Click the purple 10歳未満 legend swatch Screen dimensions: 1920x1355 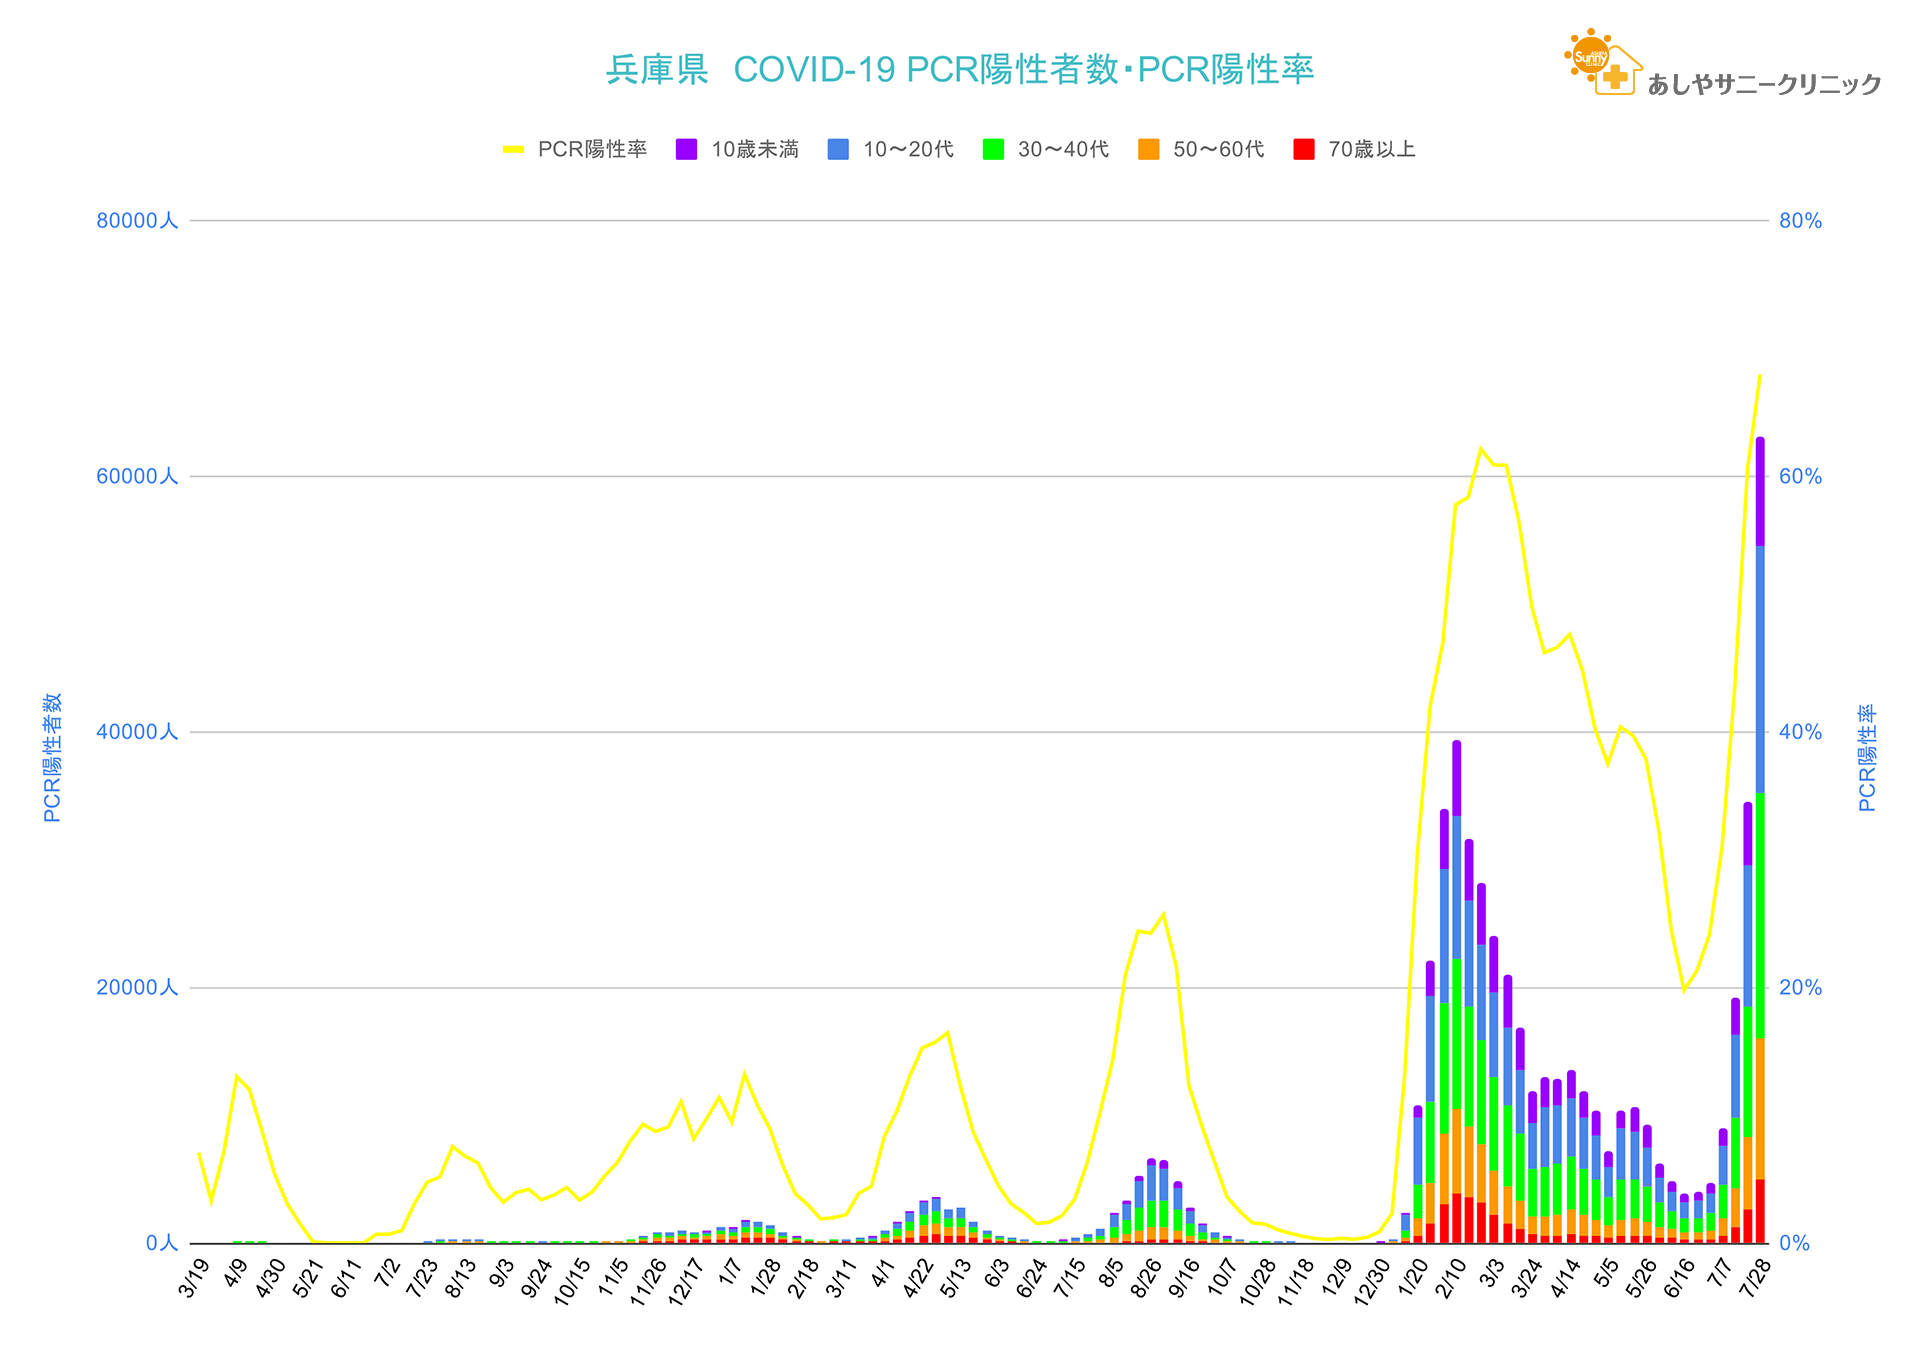[686, 150]
